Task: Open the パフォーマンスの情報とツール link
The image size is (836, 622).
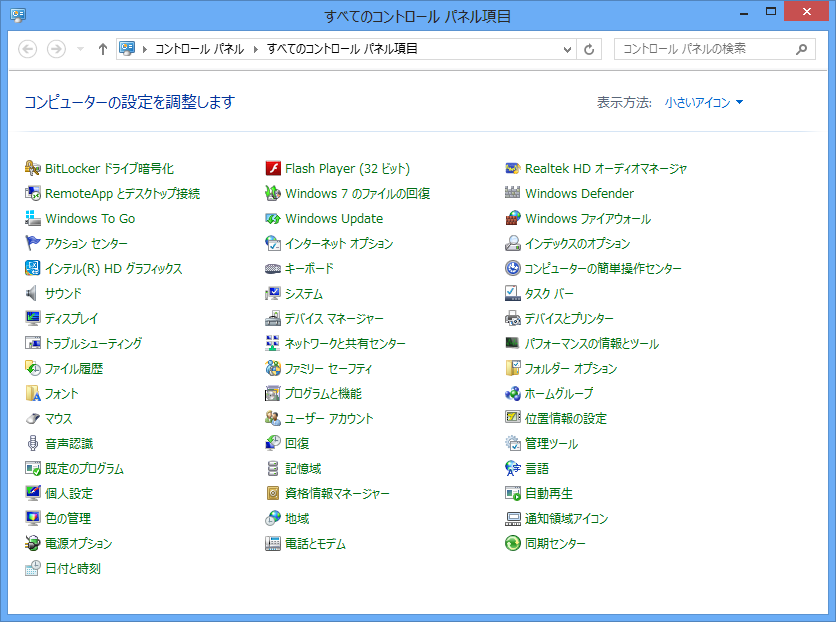Action: [x=592, y=343]
